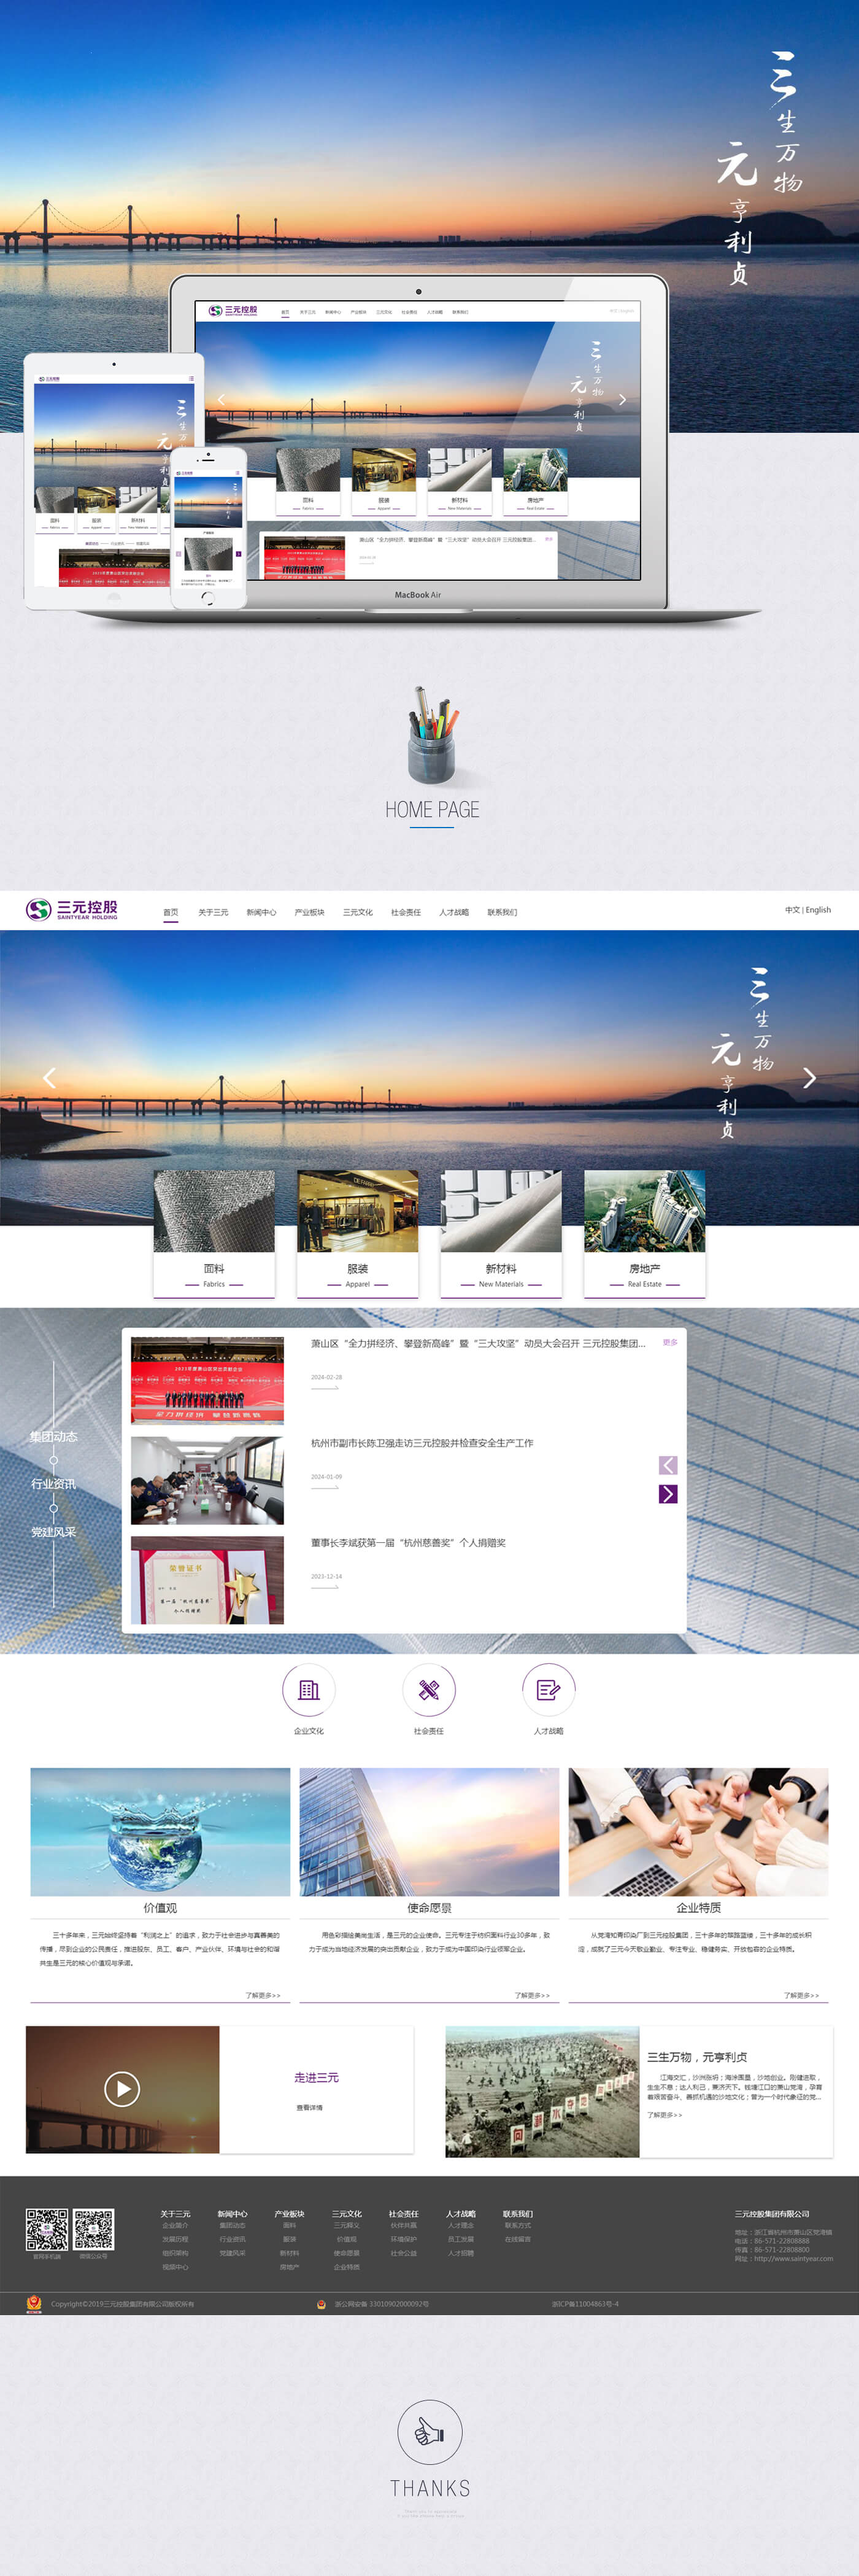Screen dimensions: 859x2576
Task: Select the 人才战略 notepad icon
Action: pyautogui.click(x=548, y=1690)
